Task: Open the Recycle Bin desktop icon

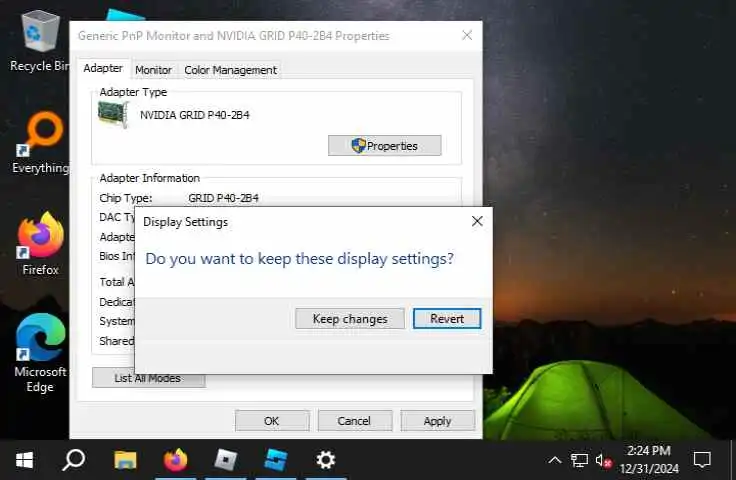Action: tap(39, 41)
